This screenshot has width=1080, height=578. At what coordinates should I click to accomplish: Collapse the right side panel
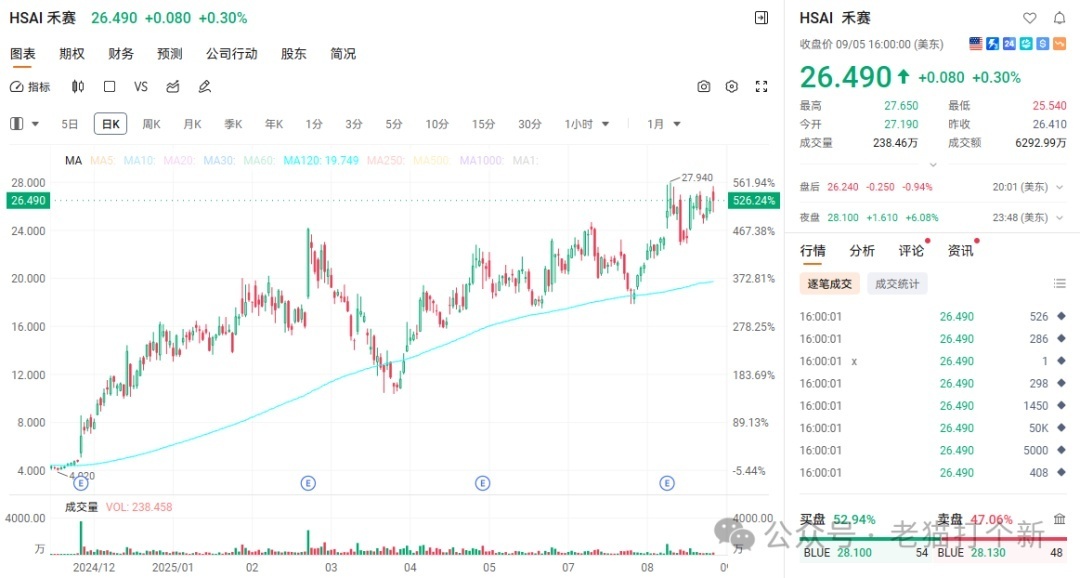tap(761, 18)
